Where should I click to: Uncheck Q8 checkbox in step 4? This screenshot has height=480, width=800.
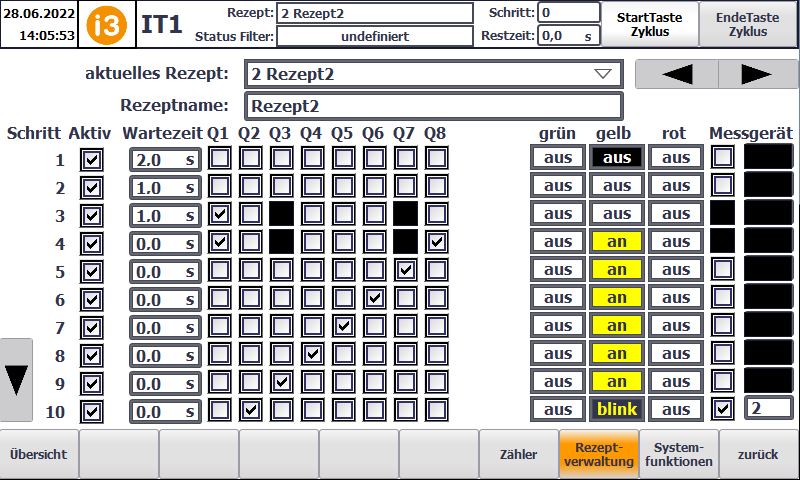tap(436, 242)
